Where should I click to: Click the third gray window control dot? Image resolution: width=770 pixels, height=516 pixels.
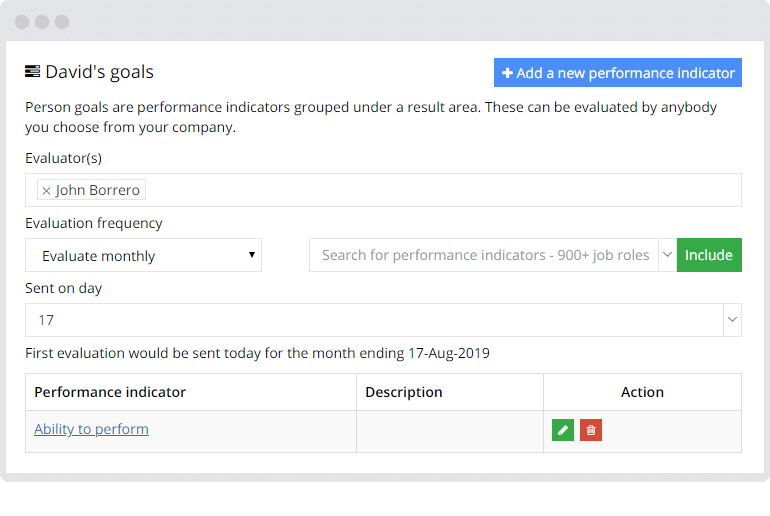(x=62, y=22)
